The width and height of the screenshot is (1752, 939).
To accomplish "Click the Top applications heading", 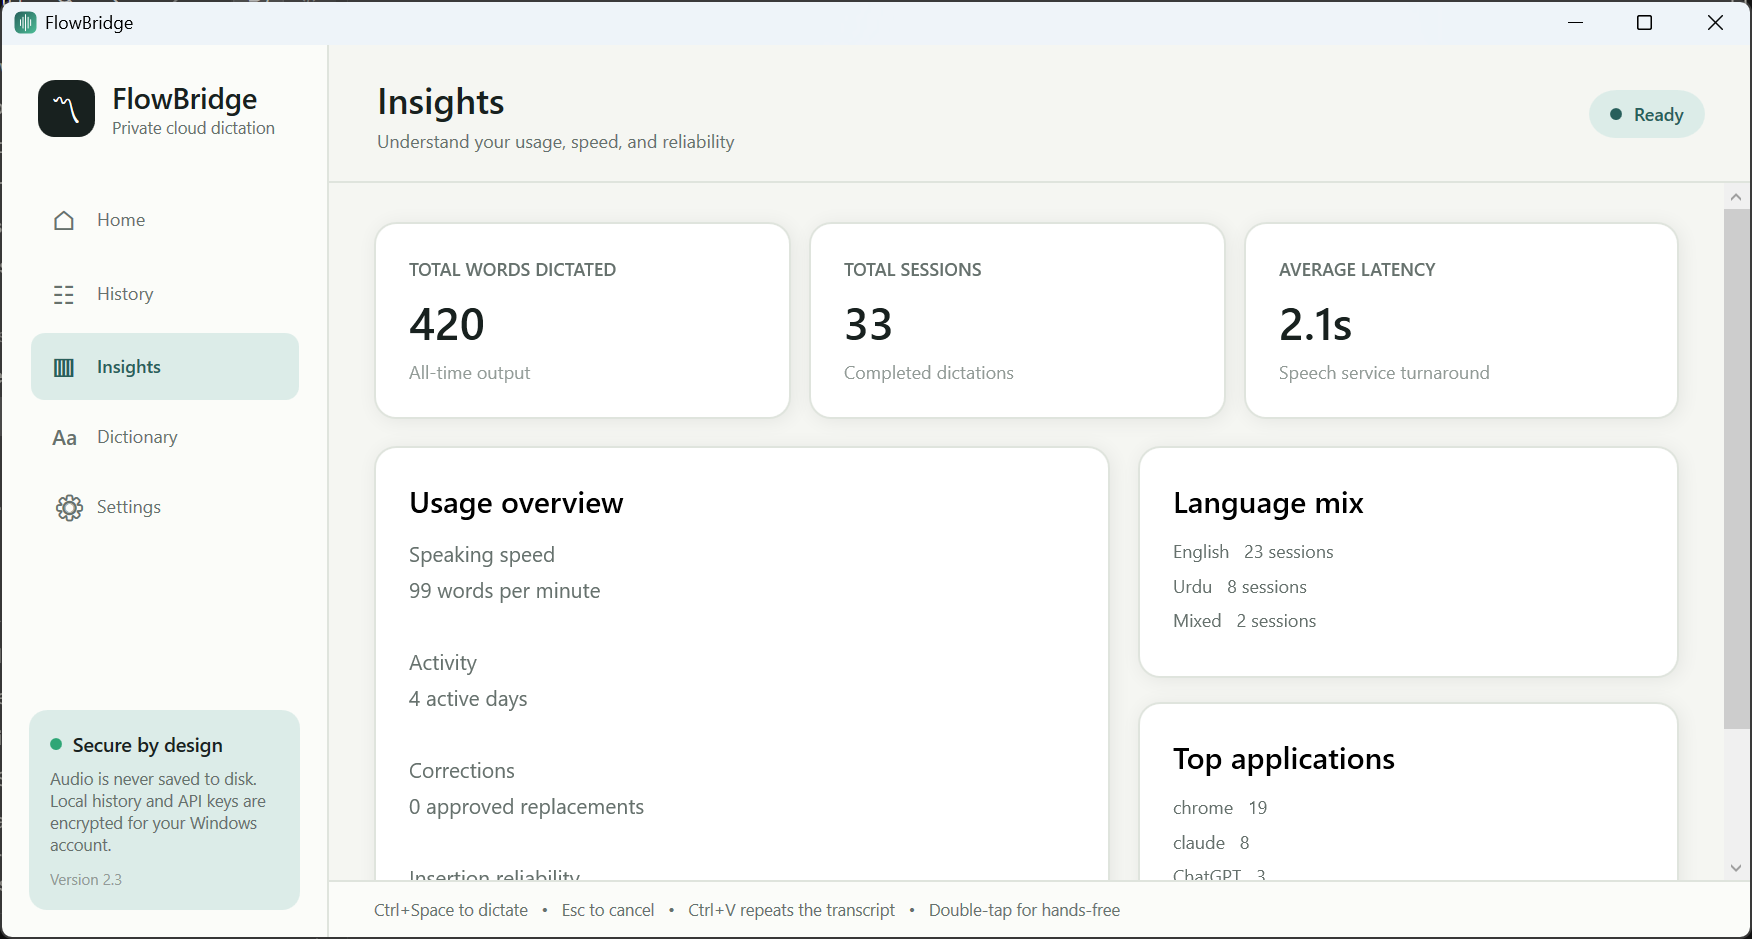I will click(x=1283, y=759).
